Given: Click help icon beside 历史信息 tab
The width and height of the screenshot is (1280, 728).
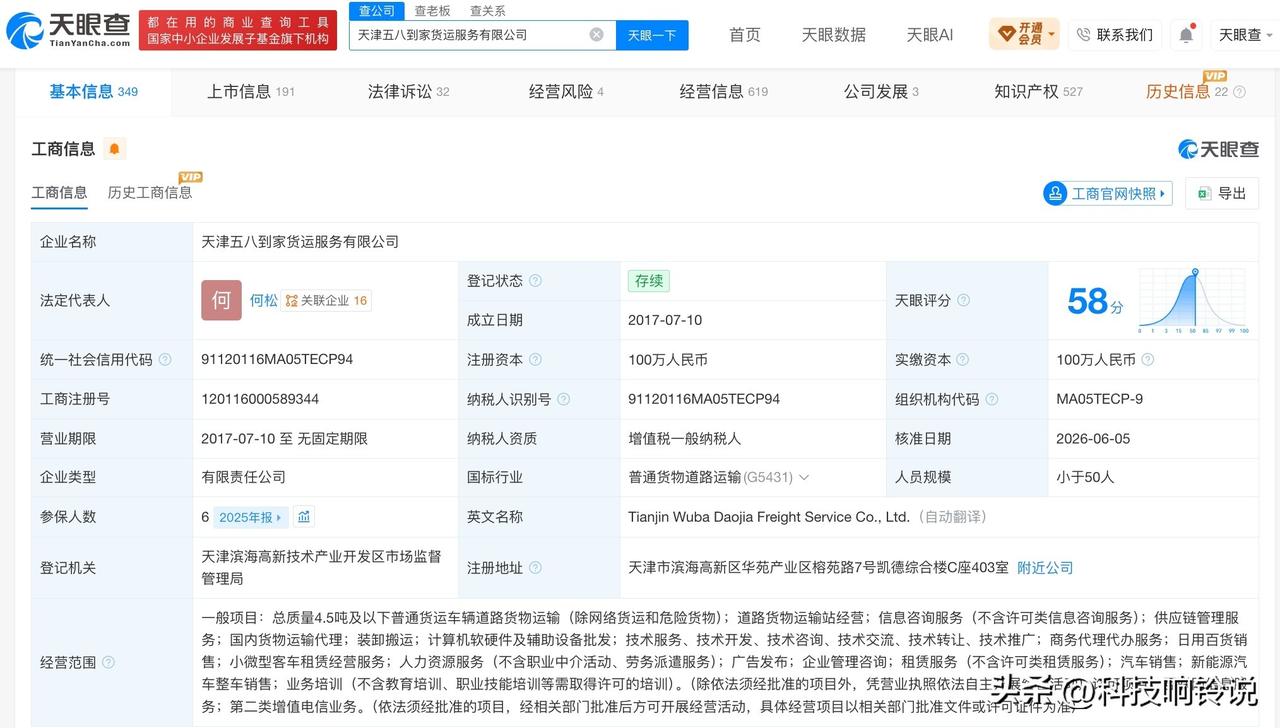Looking at the screenshot, I should (x=1240, y=92).
